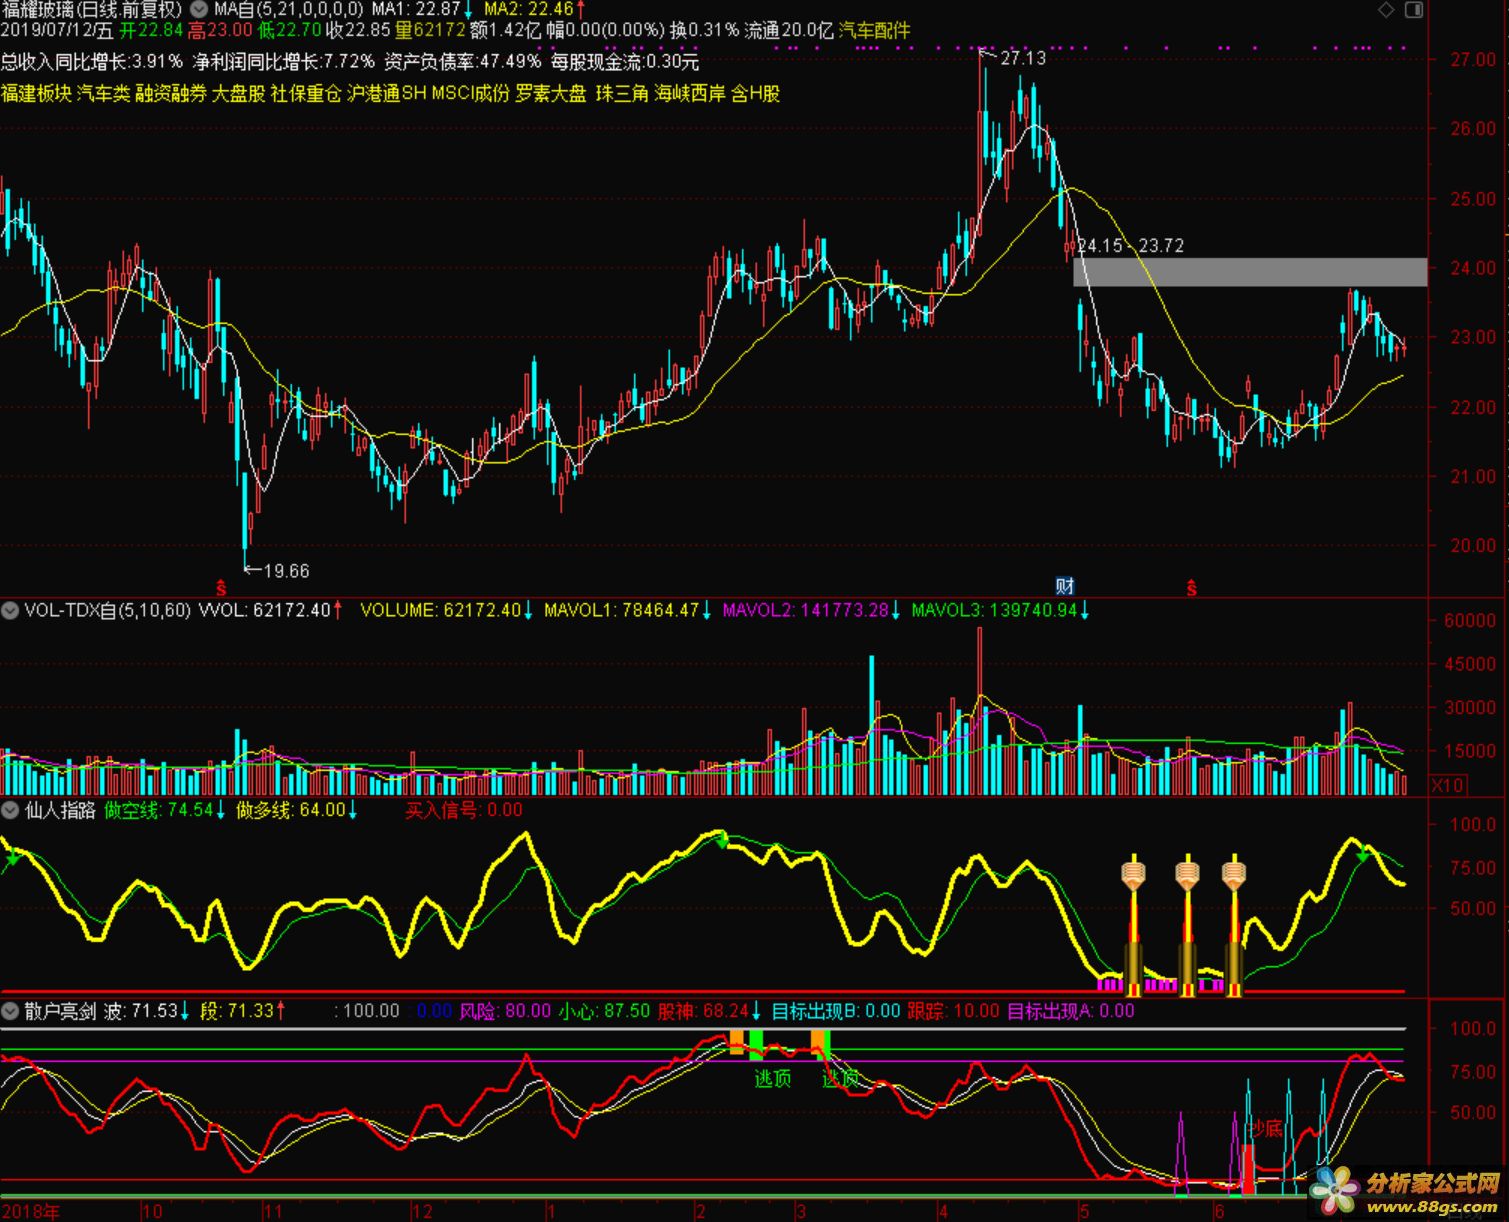Click the VOL-TDX自(5,10,60) indicator name

pyautogui.click(x=107, y=610)
